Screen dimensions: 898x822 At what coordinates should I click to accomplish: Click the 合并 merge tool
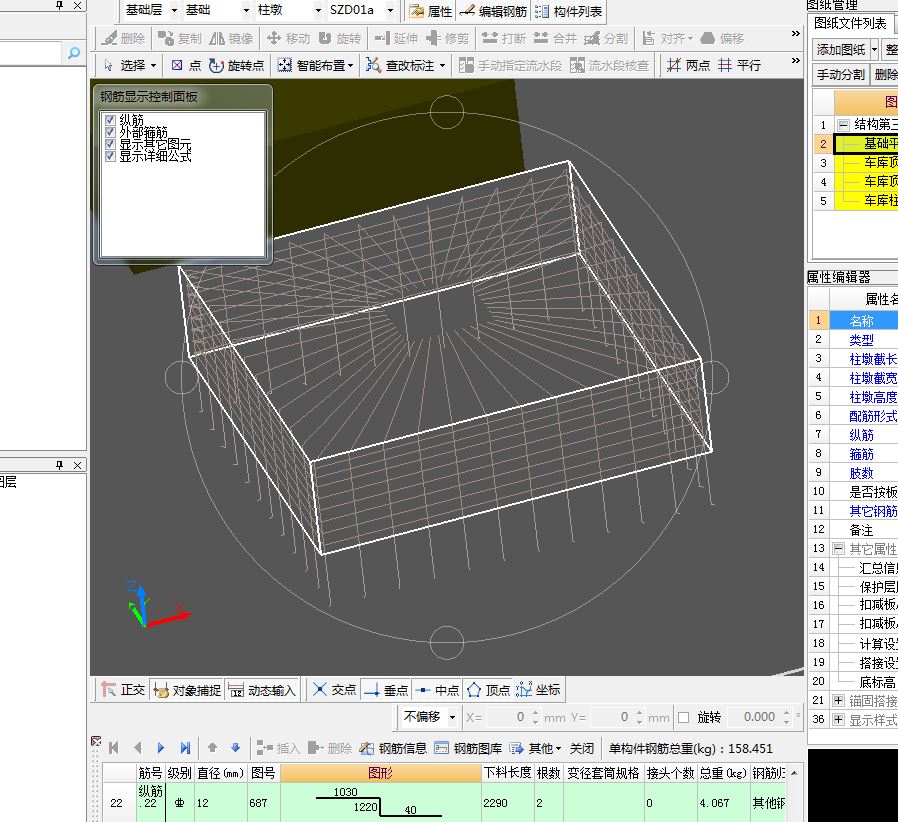(x=554, y=38)
